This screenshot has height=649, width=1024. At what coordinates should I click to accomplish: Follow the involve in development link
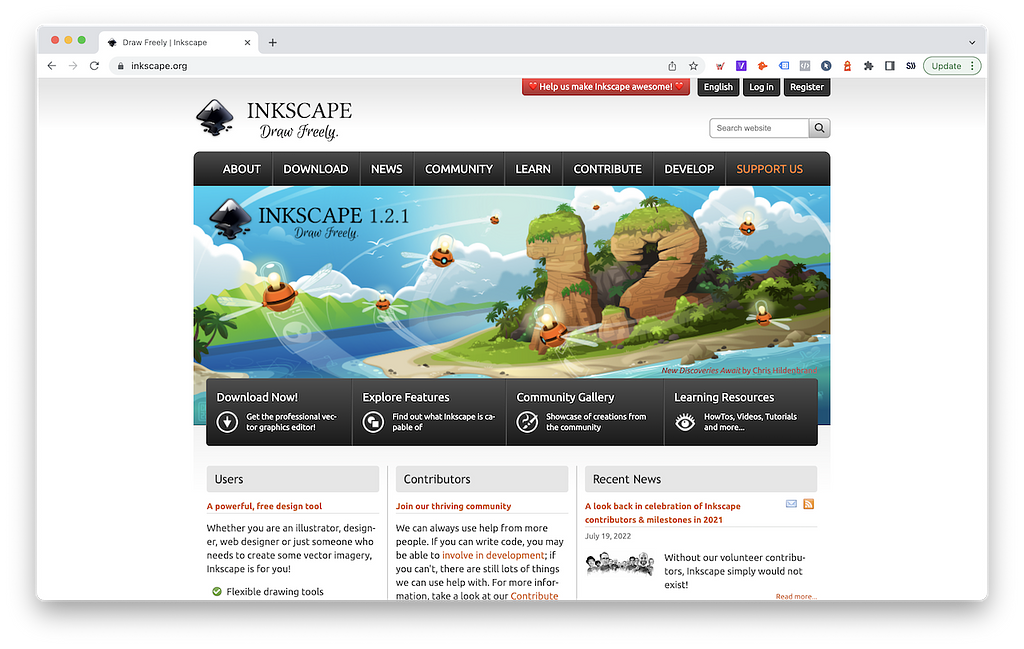(493, 556)
